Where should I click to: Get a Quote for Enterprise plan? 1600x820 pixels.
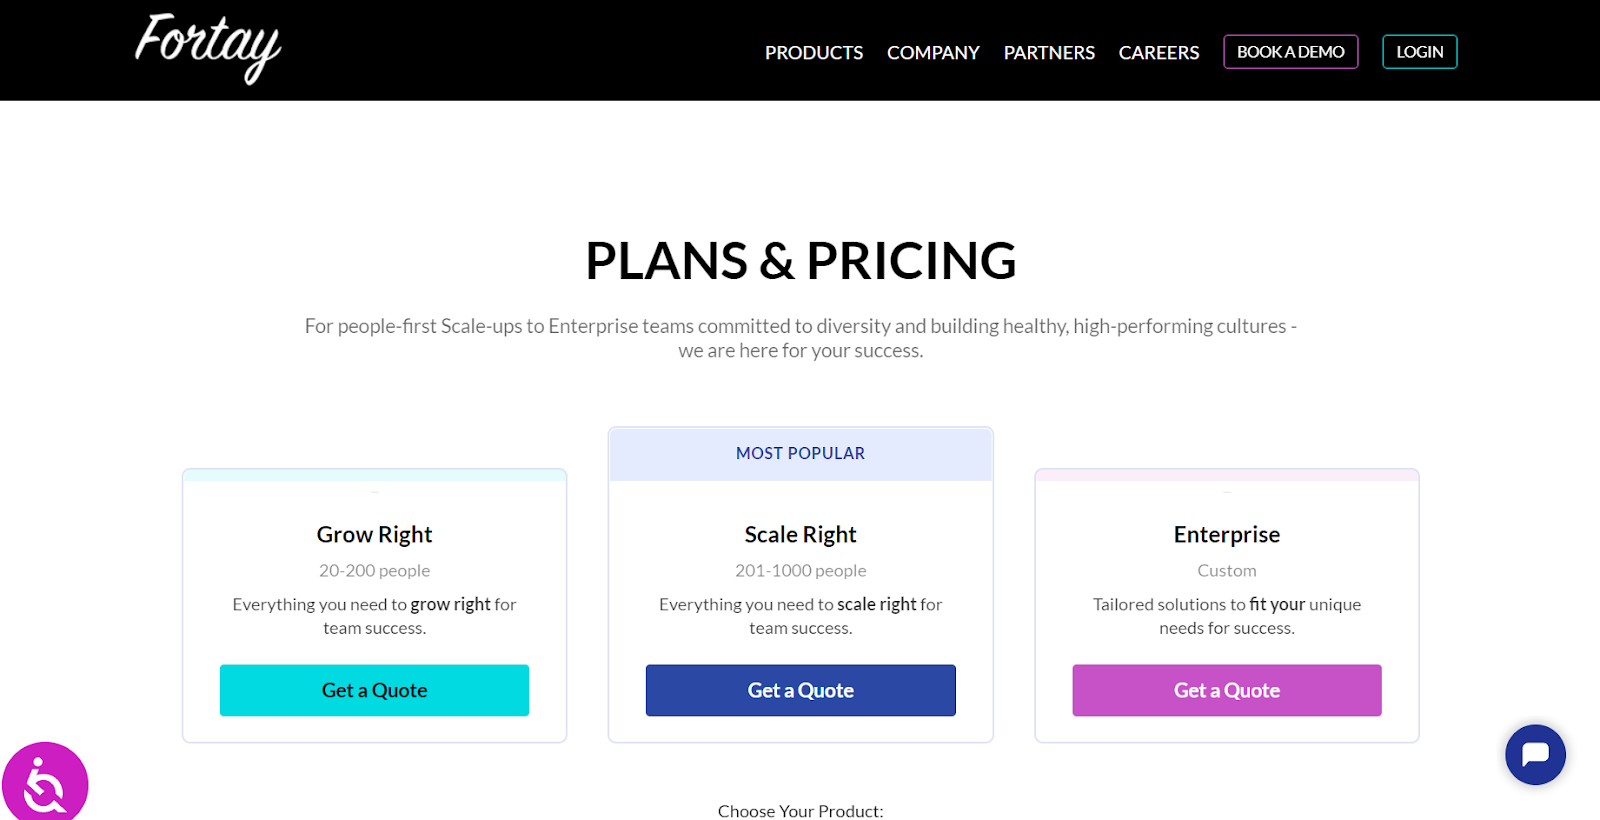point(1226,690)
